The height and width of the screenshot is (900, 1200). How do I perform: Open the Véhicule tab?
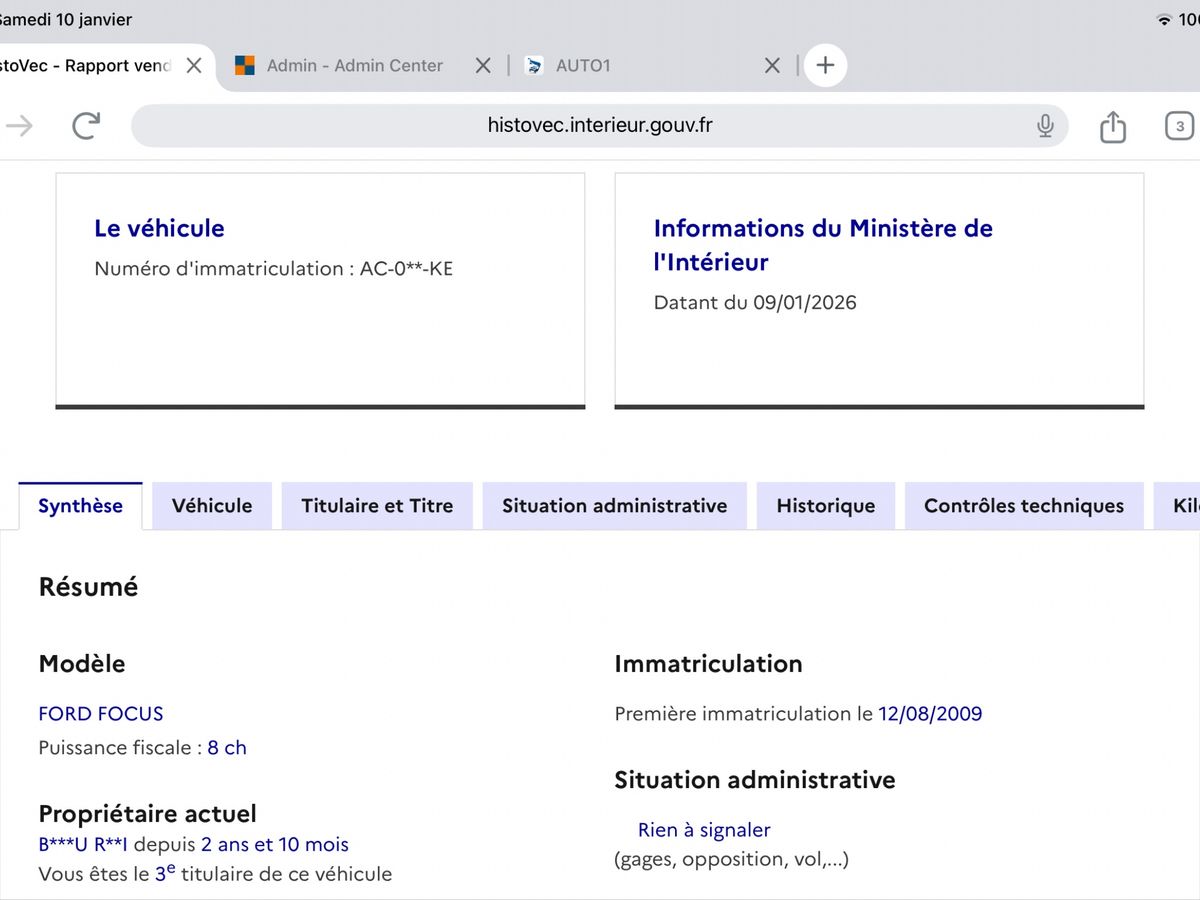tap(212, 506)
